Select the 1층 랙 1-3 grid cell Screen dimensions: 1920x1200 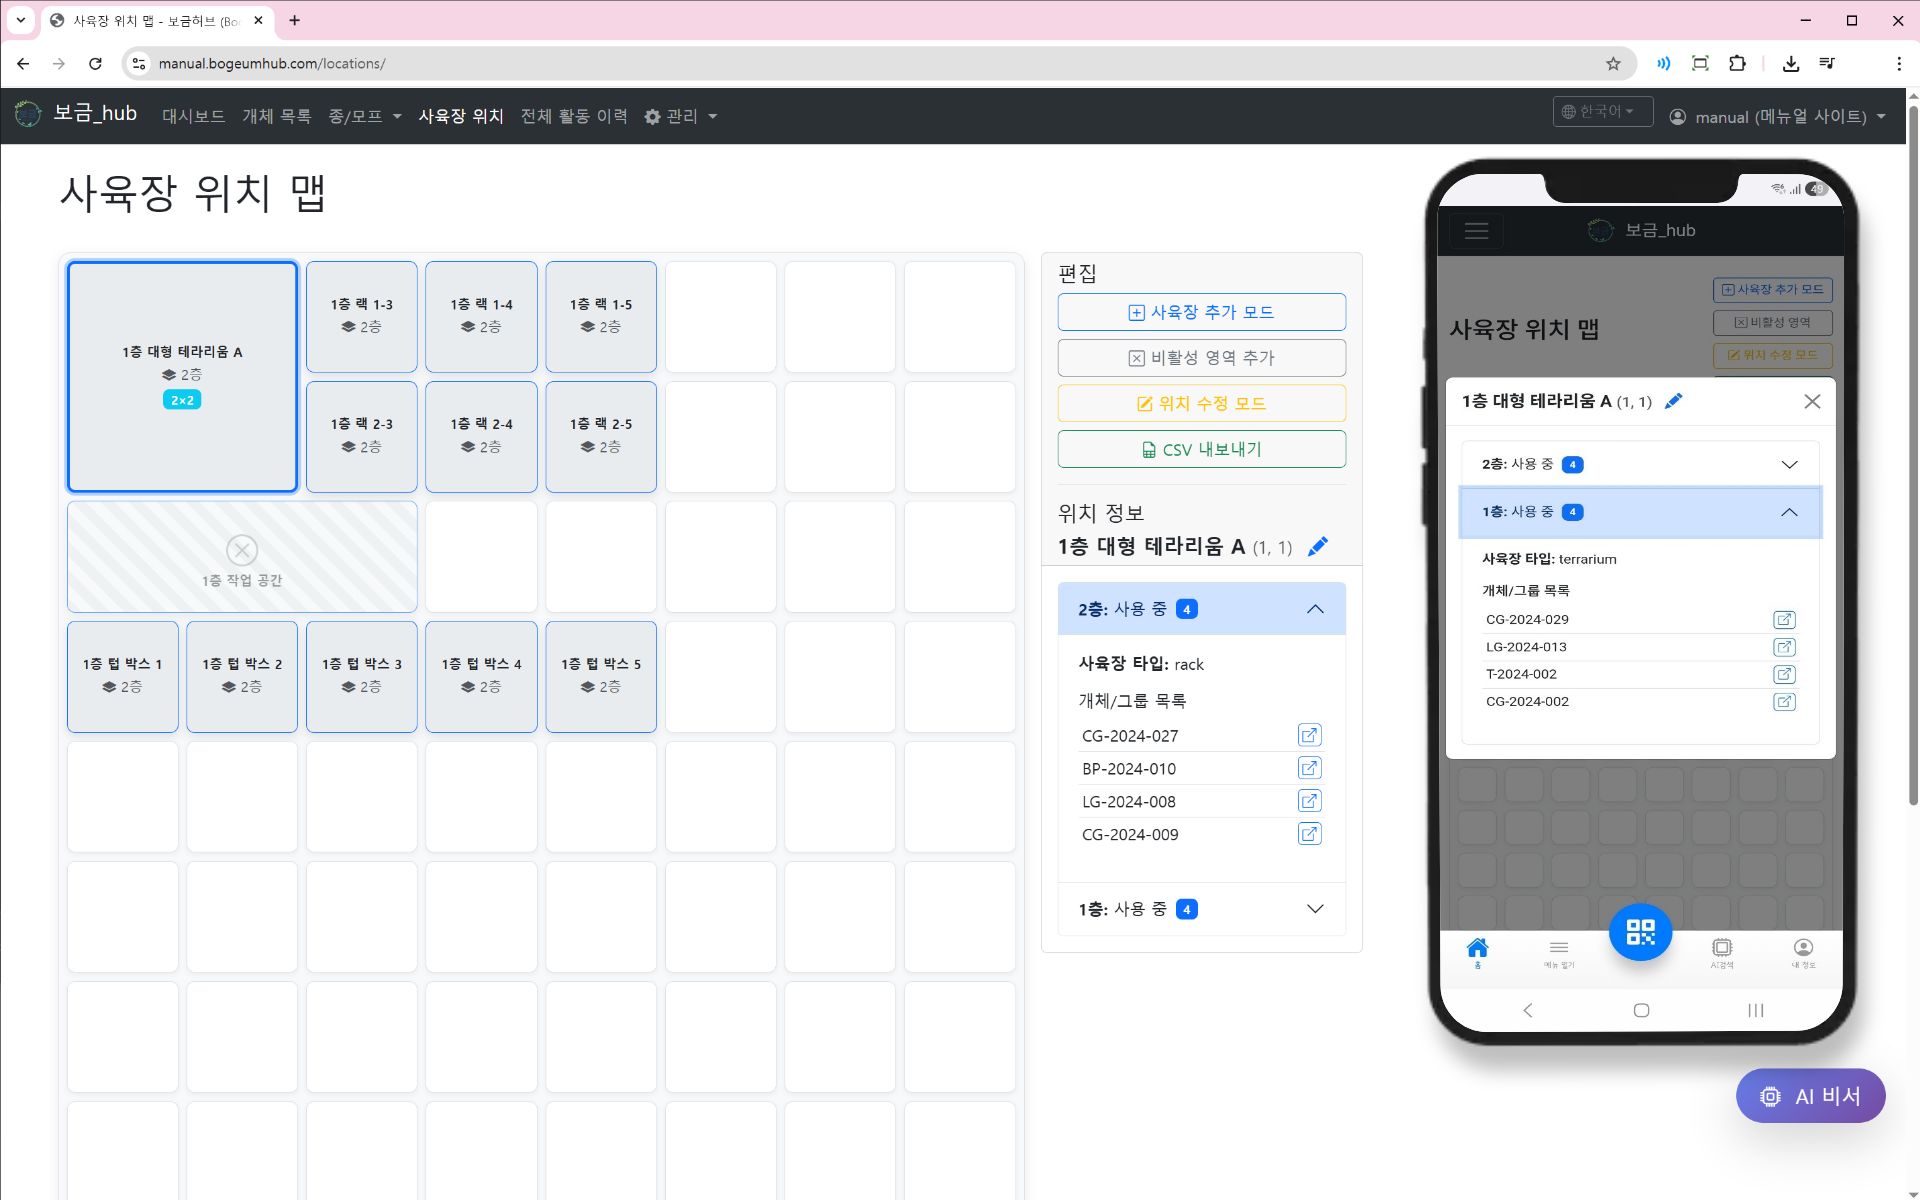[361, 316]
